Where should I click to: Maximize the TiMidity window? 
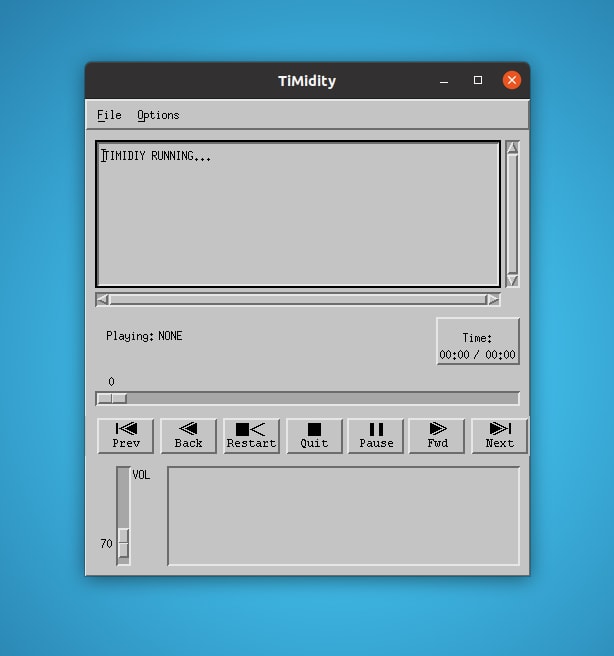point(478,80)
